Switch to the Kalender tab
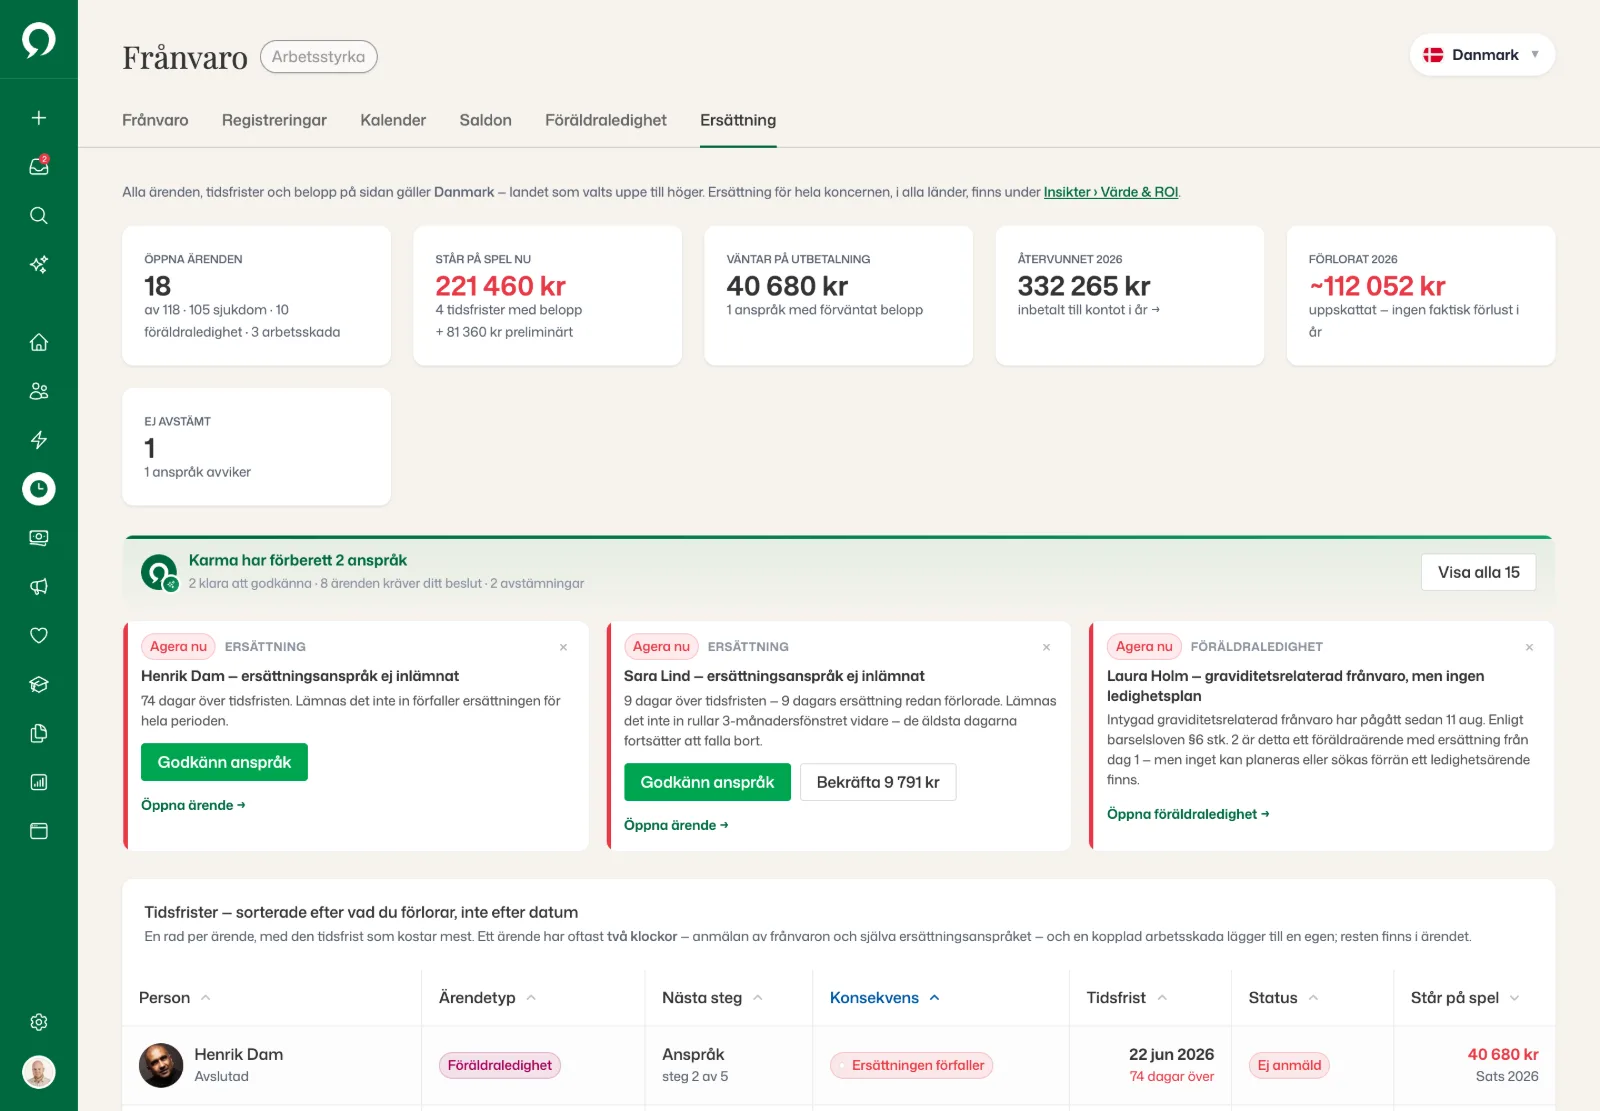Screen dimensions: 1600x1111 [x=393, y=120]
